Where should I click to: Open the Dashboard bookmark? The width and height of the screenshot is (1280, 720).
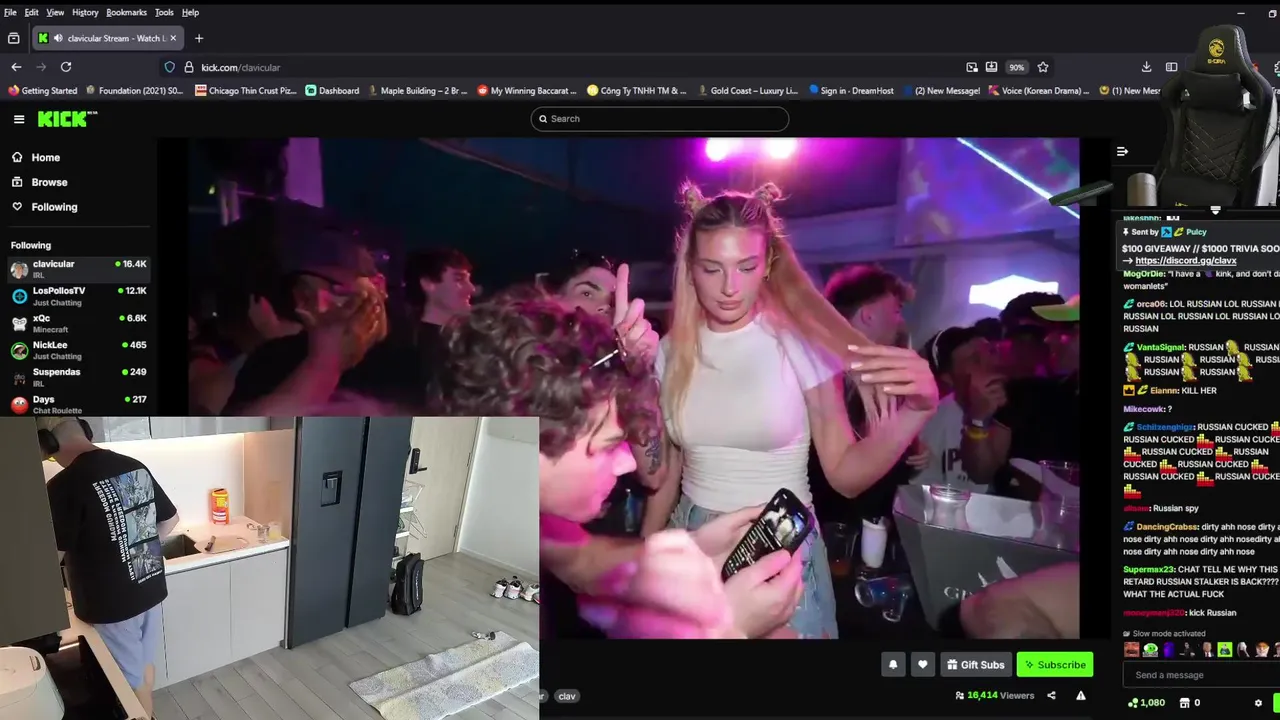332,91
